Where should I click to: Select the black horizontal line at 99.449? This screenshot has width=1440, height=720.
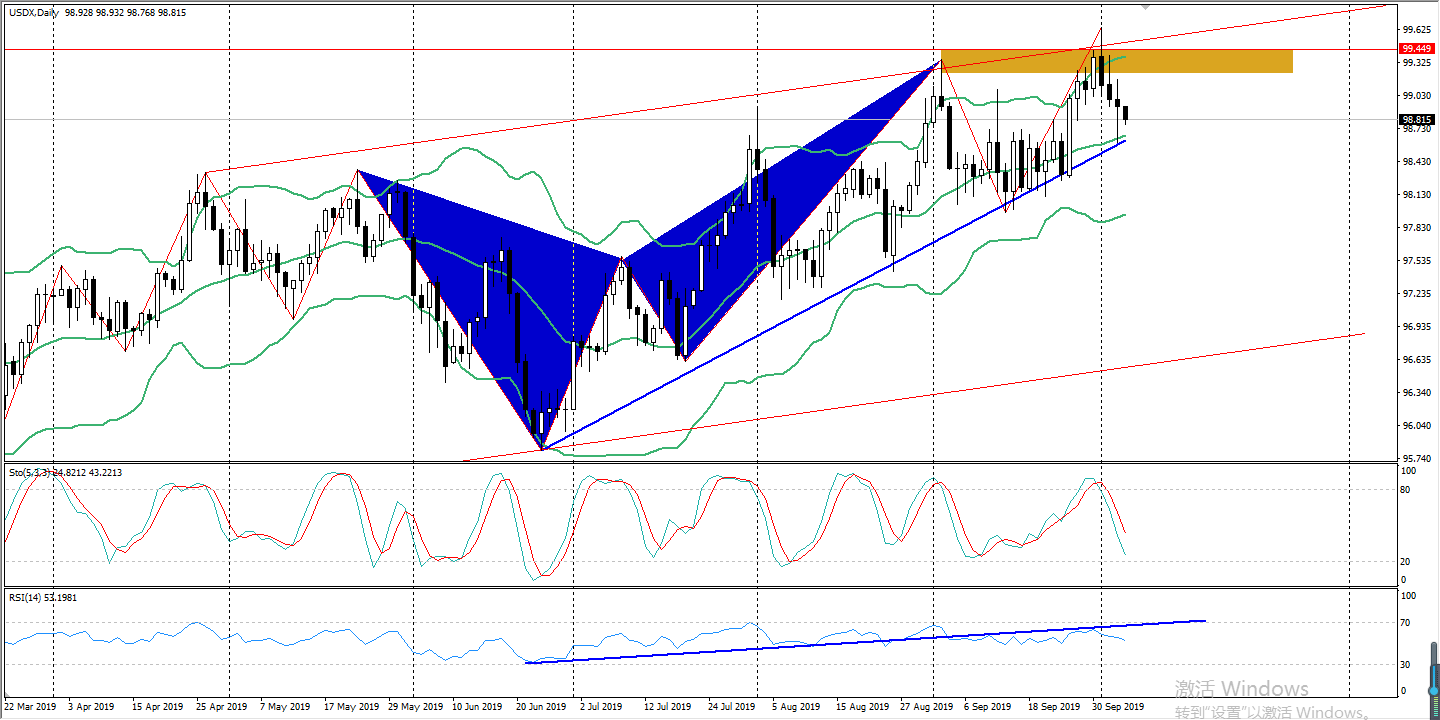coord(500,49)
